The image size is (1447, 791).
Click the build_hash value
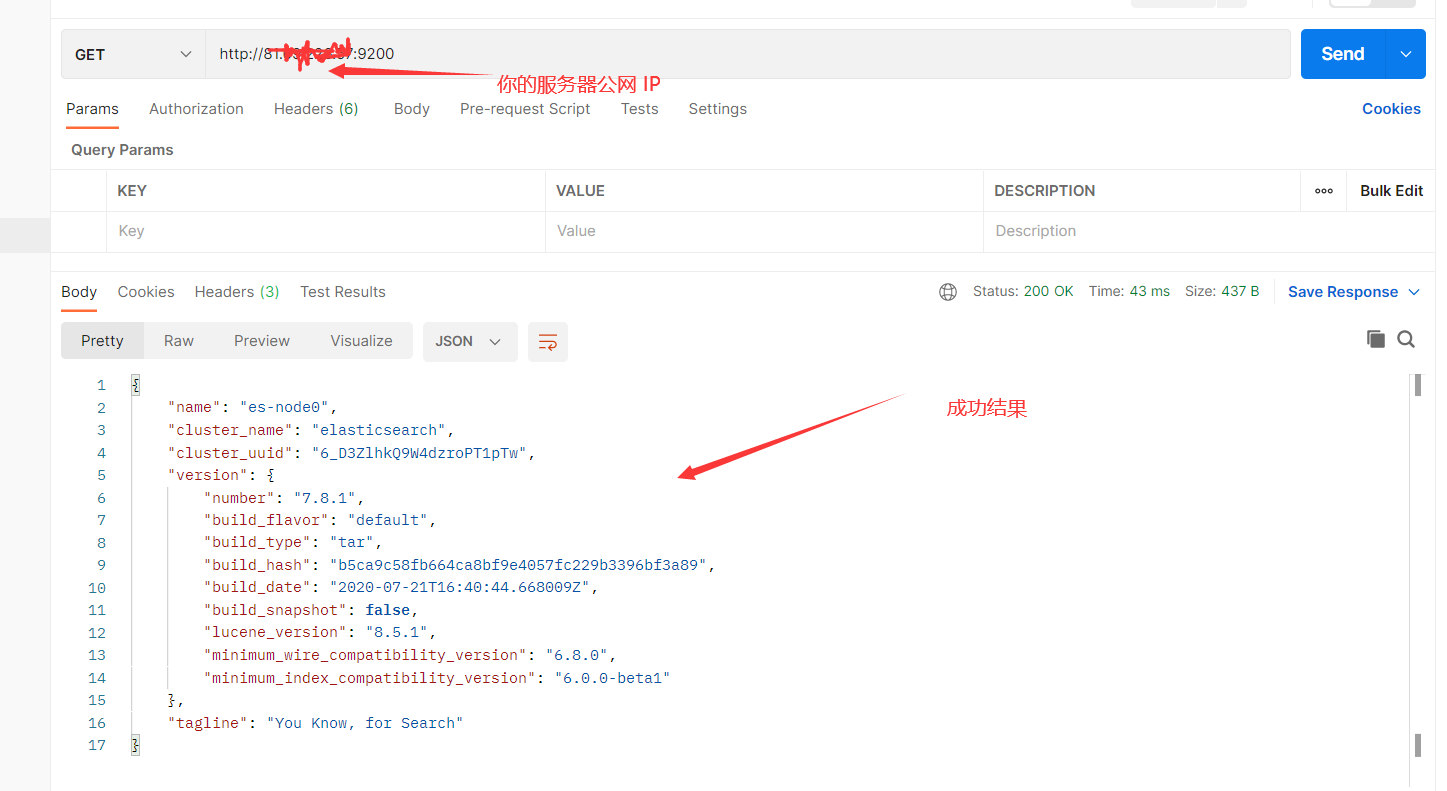(x=519, y=565)
